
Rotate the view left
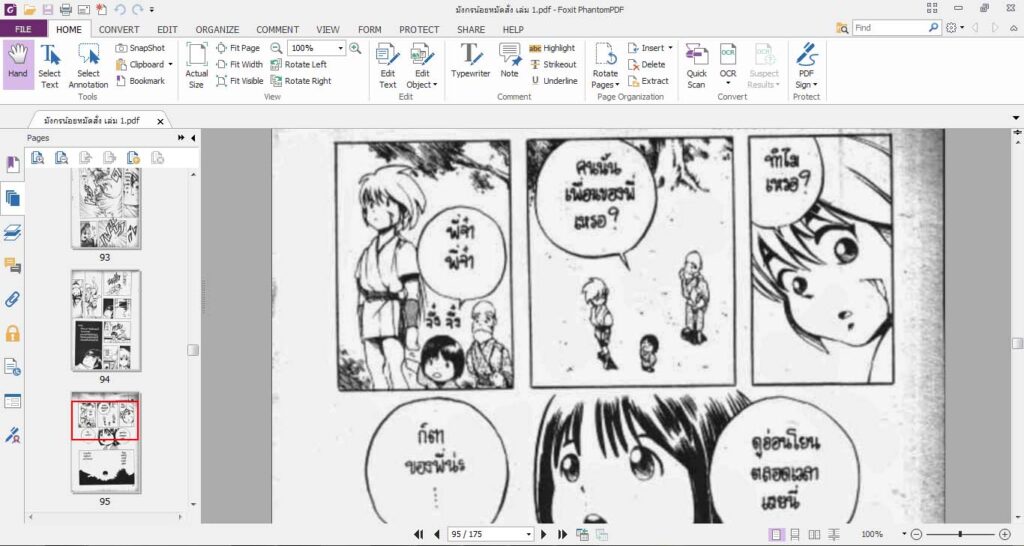pos(298,64)
